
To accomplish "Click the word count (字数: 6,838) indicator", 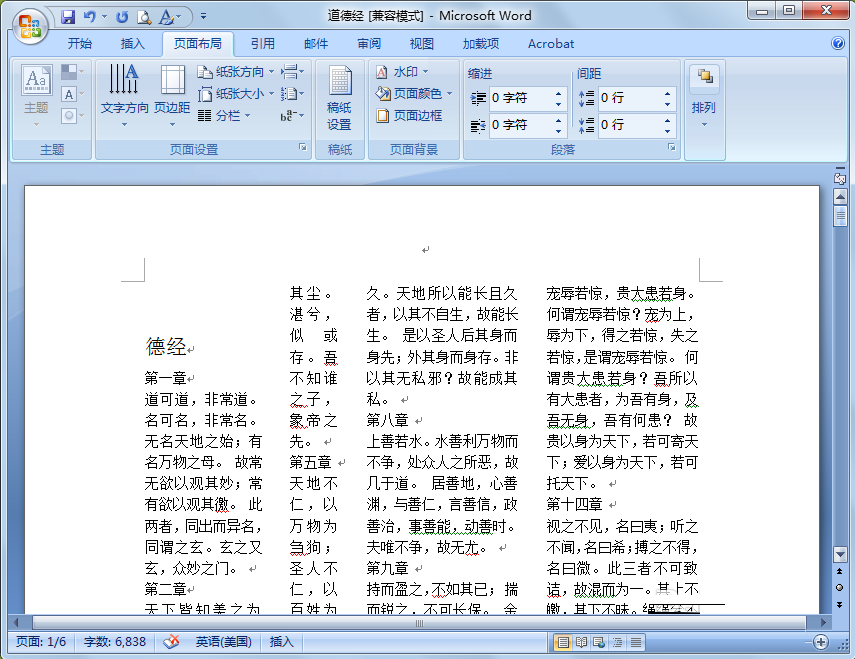I will point(115,642).
